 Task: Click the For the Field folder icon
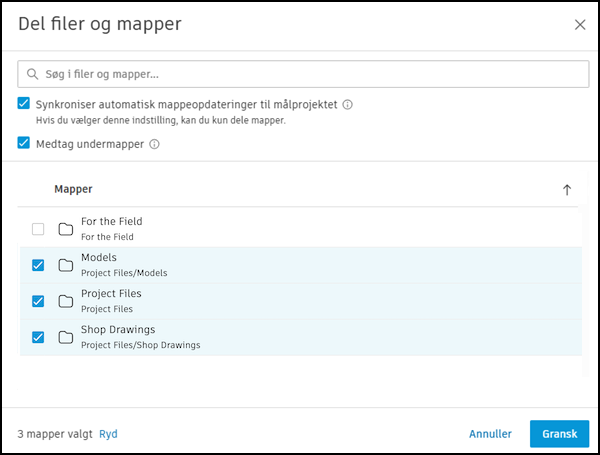[66, 229]
